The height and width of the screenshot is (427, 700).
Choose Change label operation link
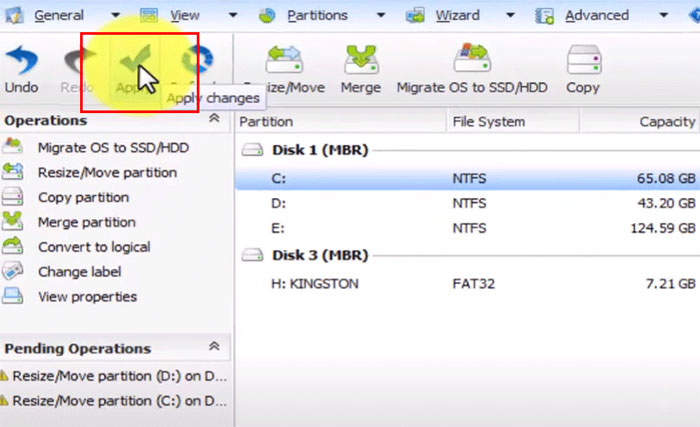(x=79, y=272)
